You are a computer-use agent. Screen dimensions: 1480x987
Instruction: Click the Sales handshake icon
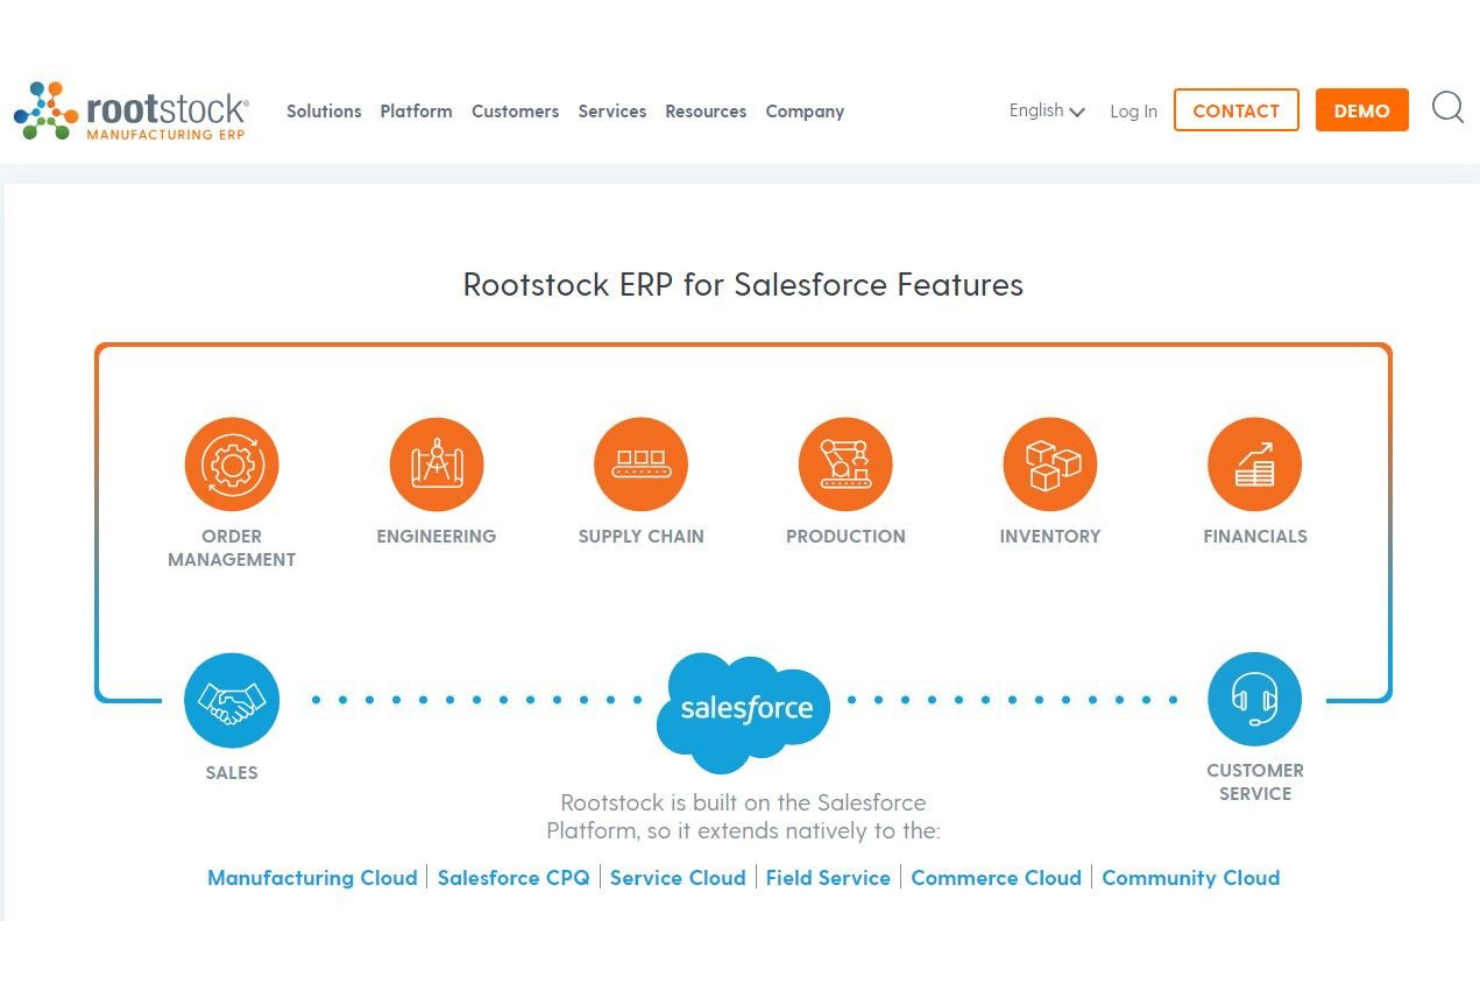(x=232, y=700)
